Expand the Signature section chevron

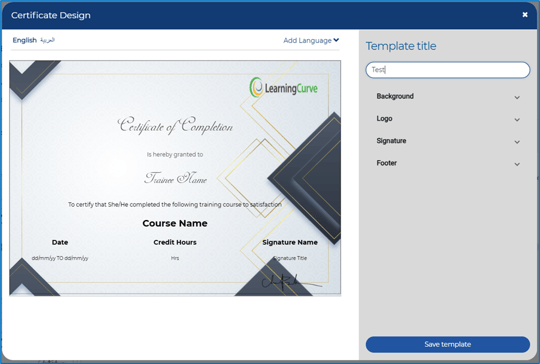[x=517, y=142]
